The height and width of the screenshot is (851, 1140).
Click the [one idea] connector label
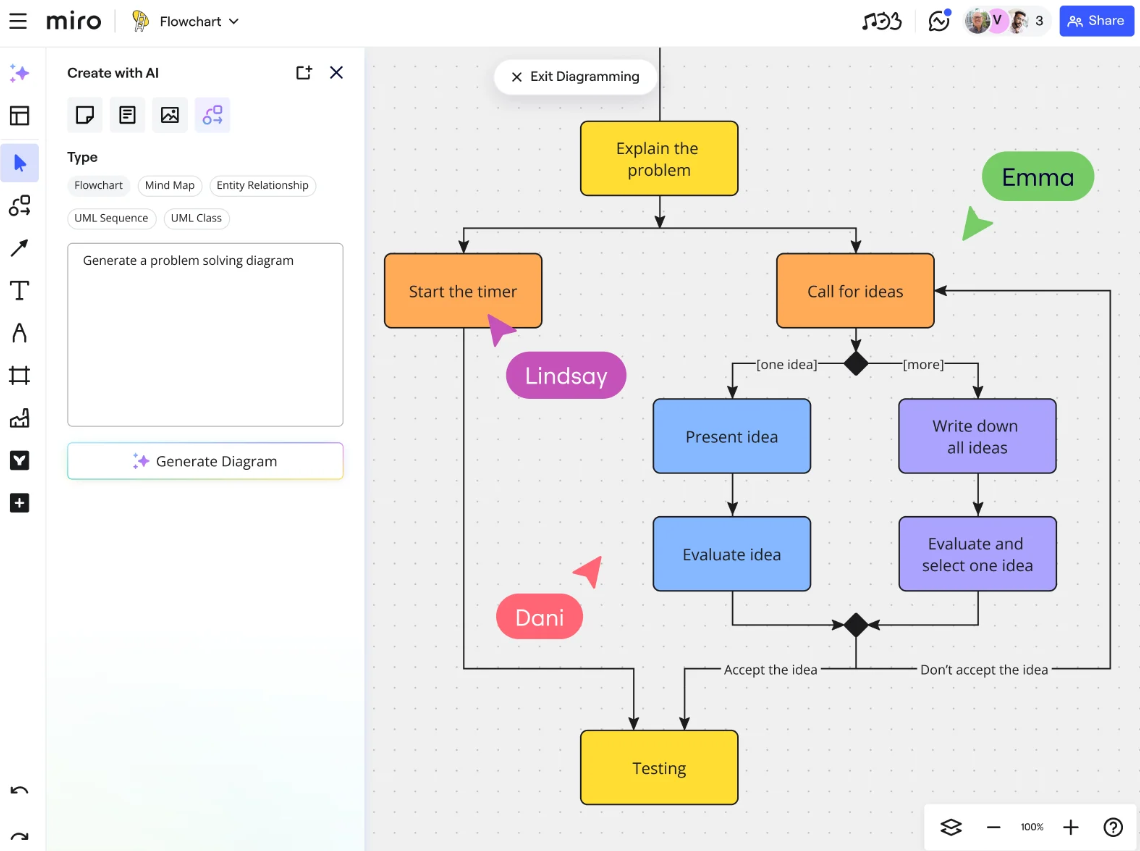(787, 364)
